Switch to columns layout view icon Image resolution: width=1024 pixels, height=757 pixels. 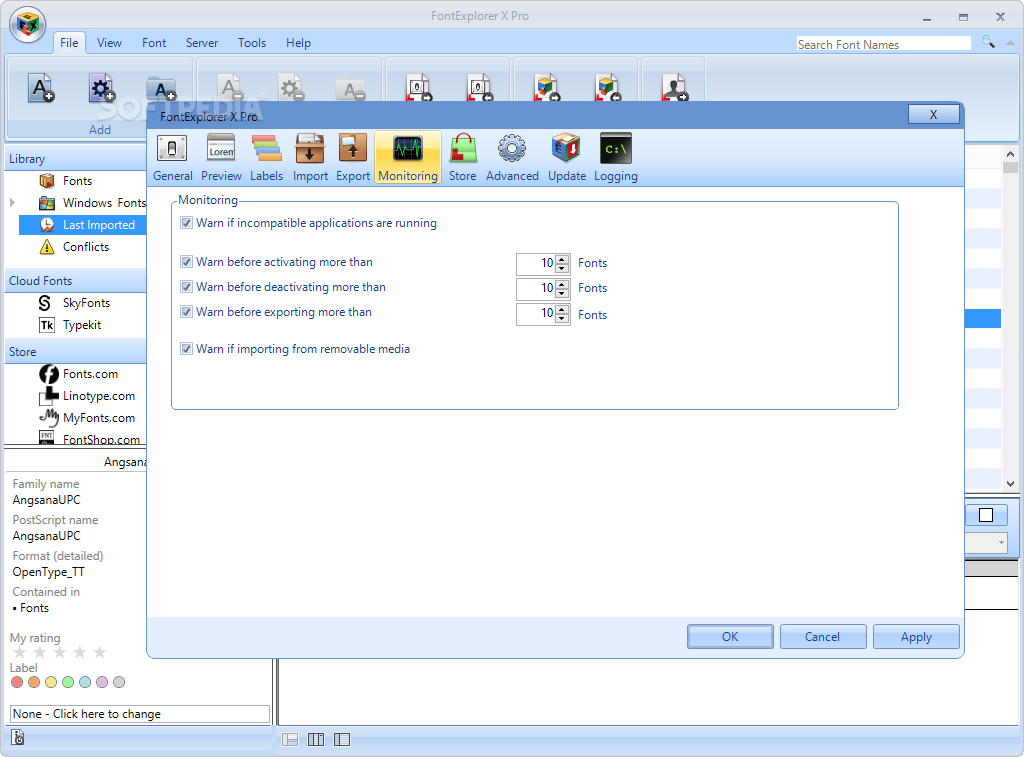click(x=316, y=739)
